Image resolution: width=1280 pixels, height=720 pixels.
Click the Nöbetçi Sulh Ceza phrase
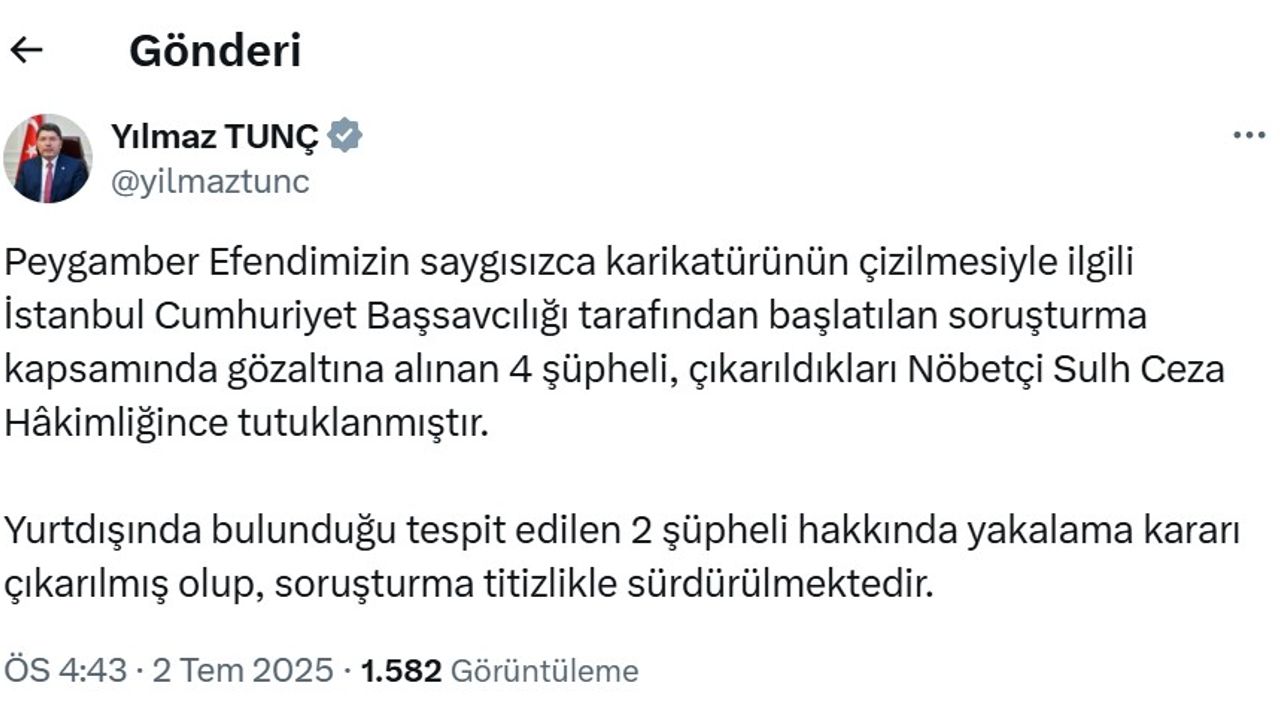point(1065,369)
